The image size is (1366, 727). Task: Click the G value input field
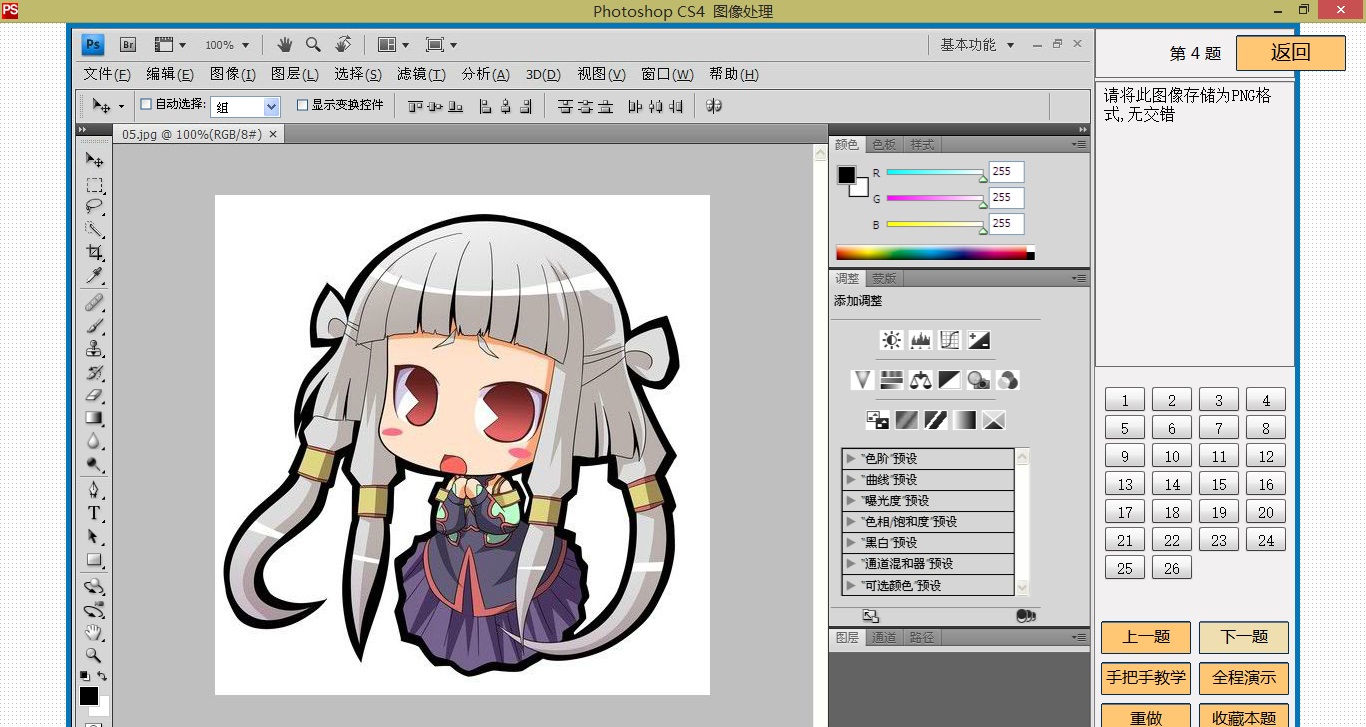(x=1006, y=197)
